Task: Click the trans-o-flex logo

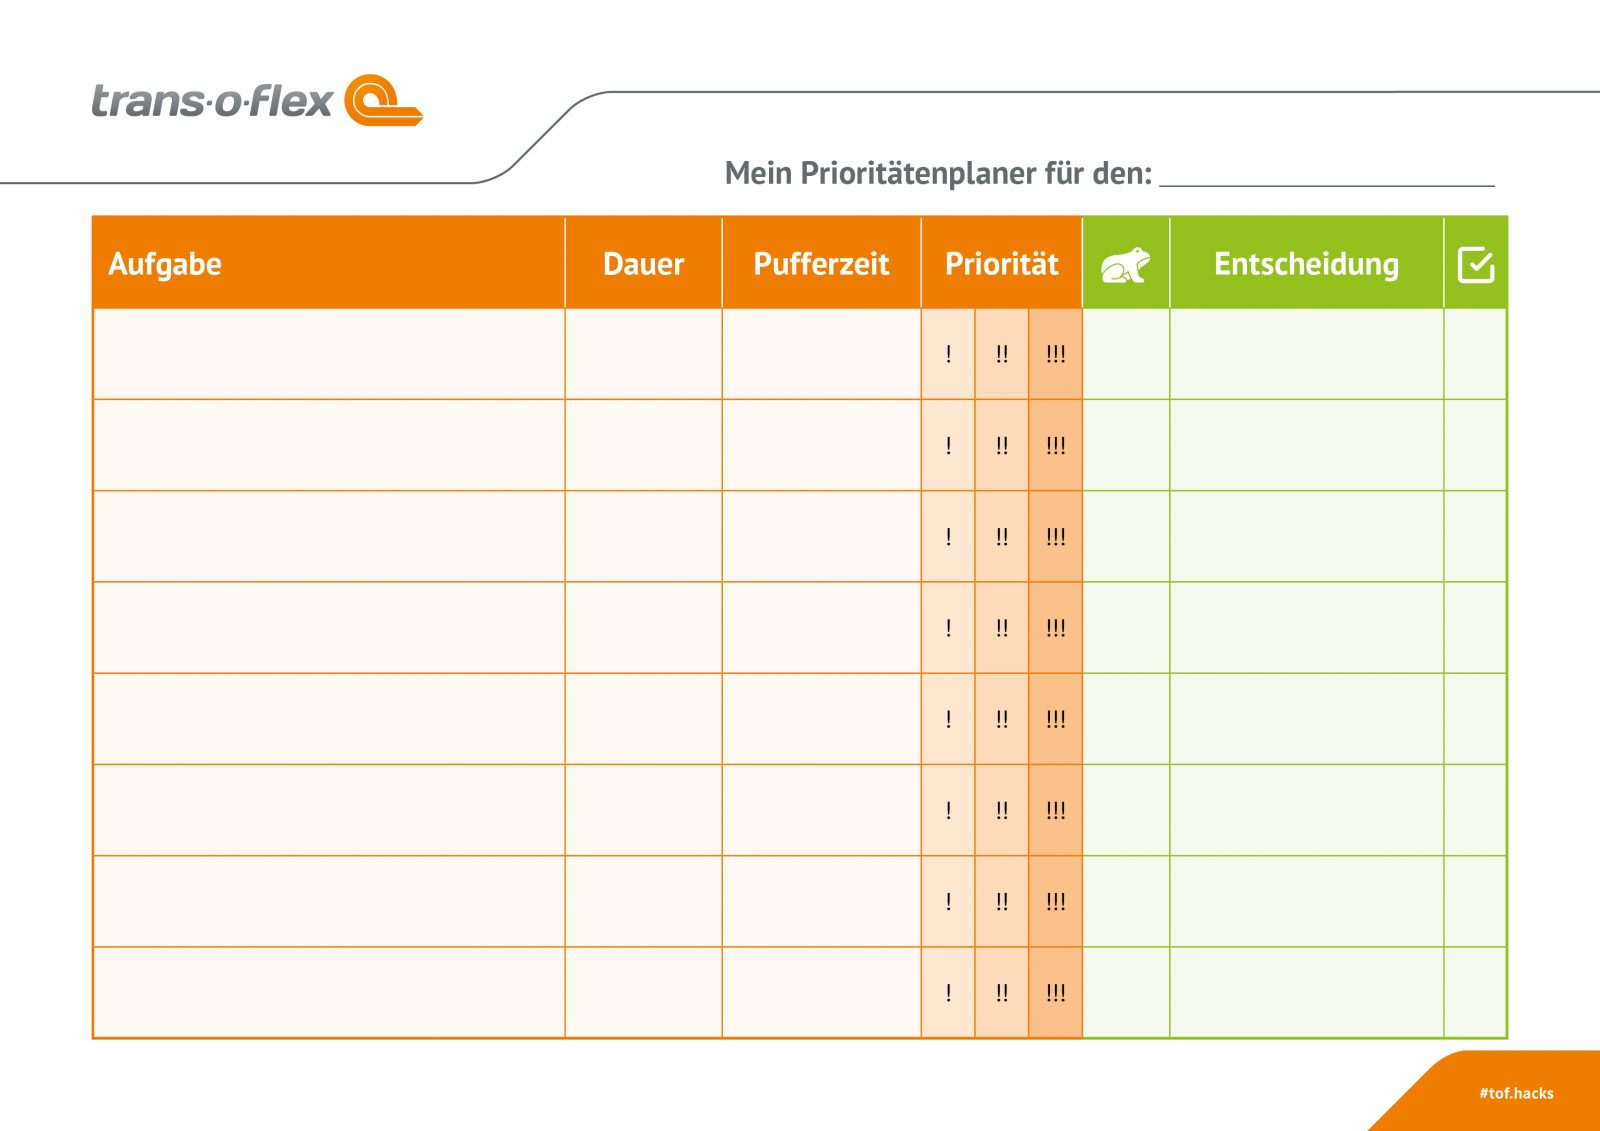Action: point(257,100)
